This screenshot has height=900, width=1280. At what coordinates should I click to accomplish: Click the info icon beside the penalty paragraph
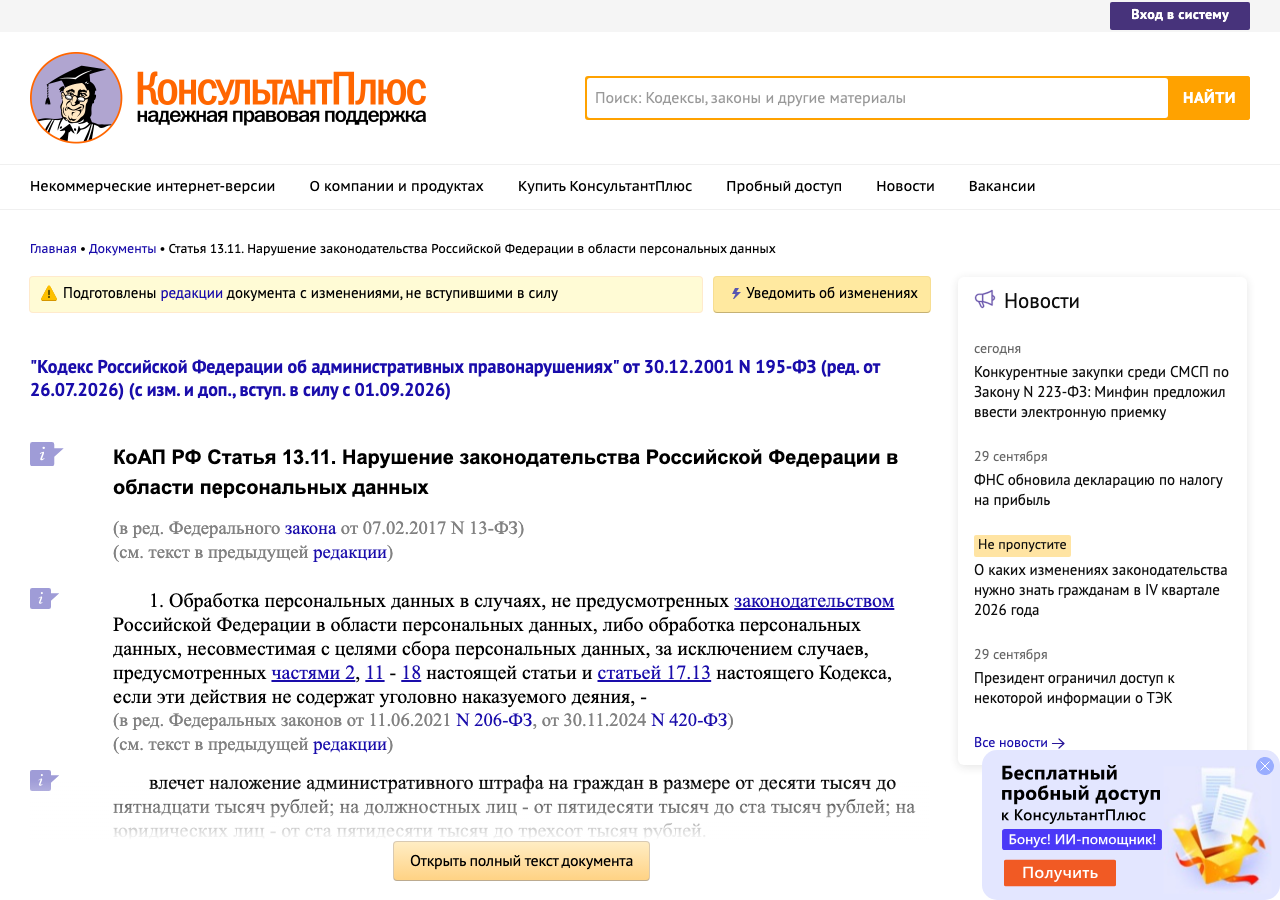point(44,780)
